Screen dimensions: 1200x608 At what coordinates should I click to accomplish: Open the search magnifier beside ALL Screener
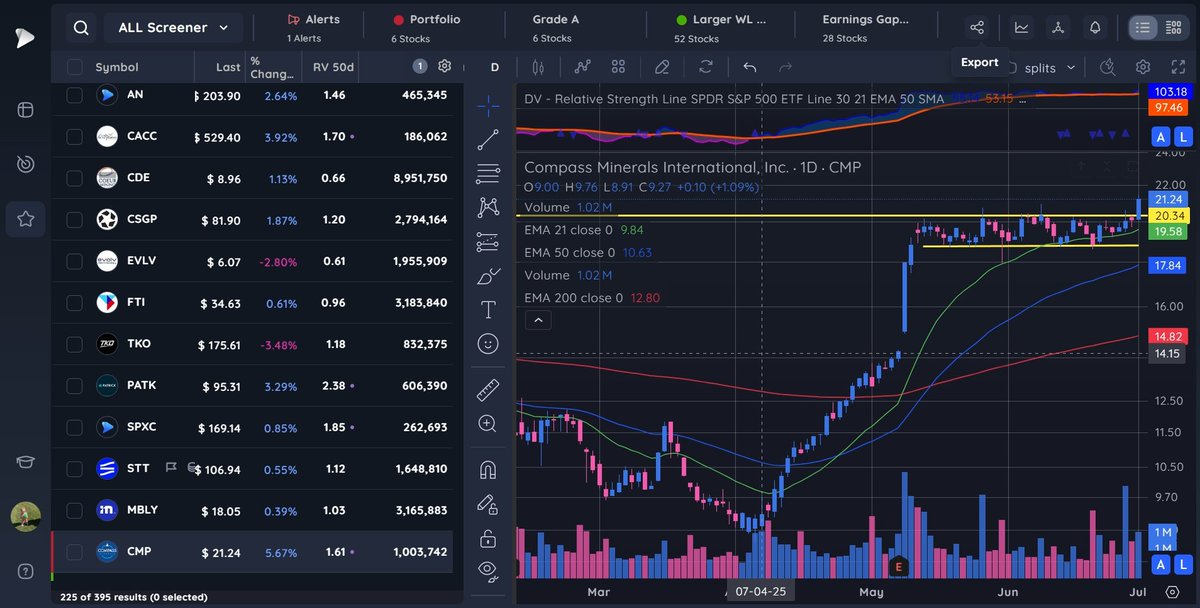tap(79, 28)
